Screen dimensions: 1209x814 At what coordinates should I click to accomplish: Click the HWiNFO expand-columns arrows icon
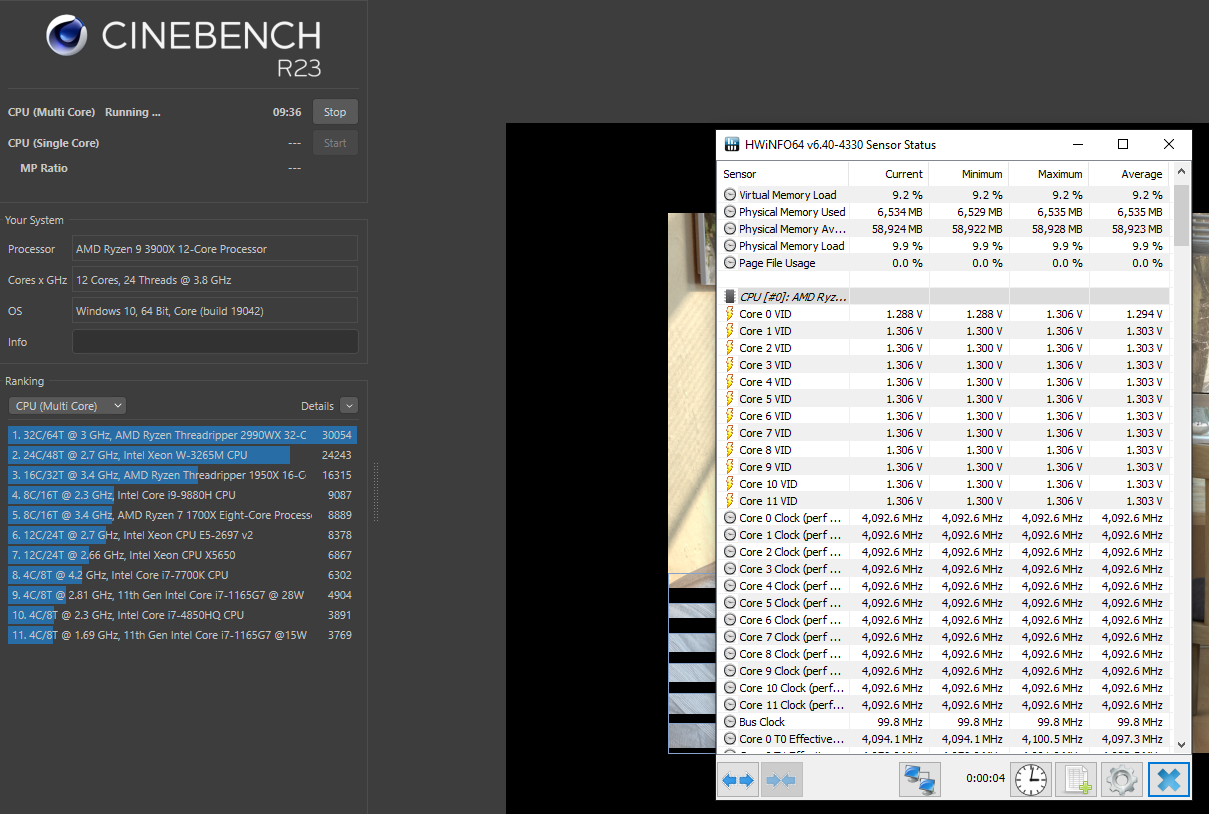pyautogui.click(x=739, y=780)
